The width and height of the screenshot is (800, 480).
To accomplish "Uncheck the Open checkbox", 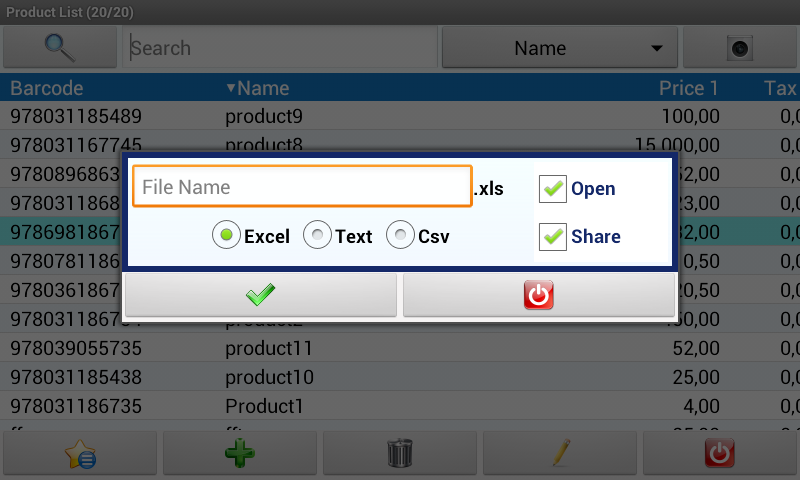I will pos(553,189).
